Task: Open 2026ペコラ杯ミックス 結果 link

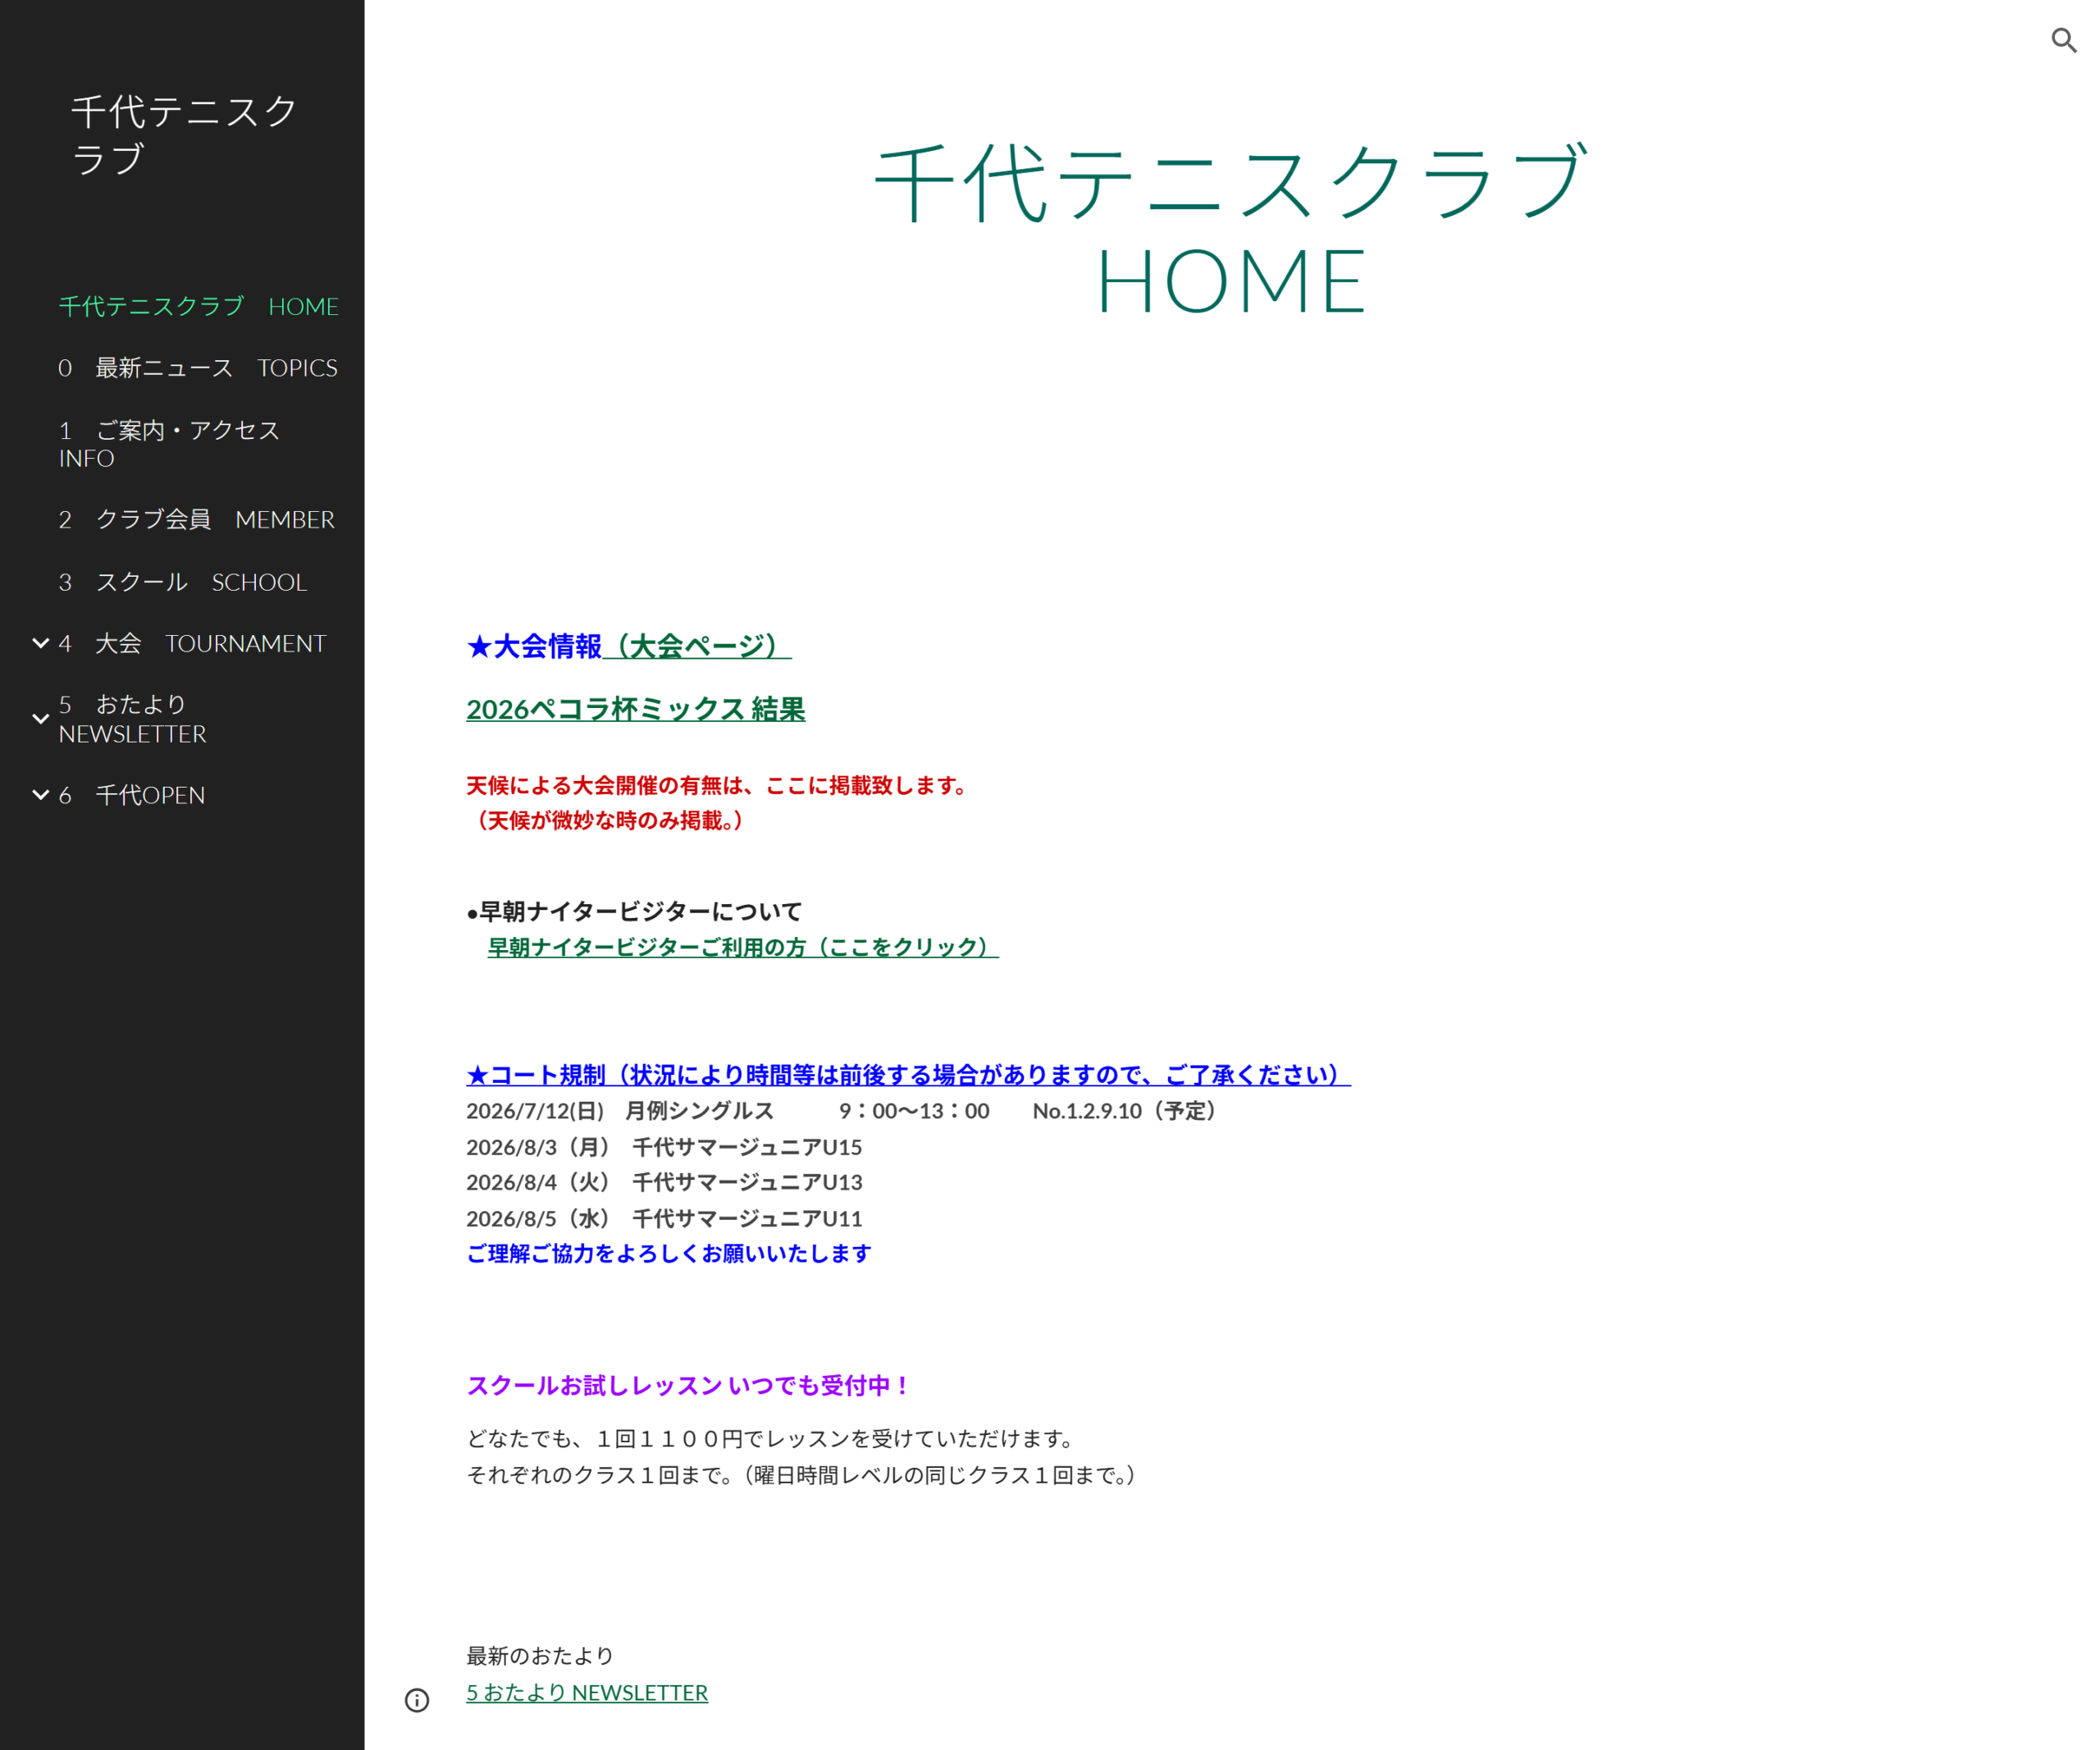Action: 635,709
